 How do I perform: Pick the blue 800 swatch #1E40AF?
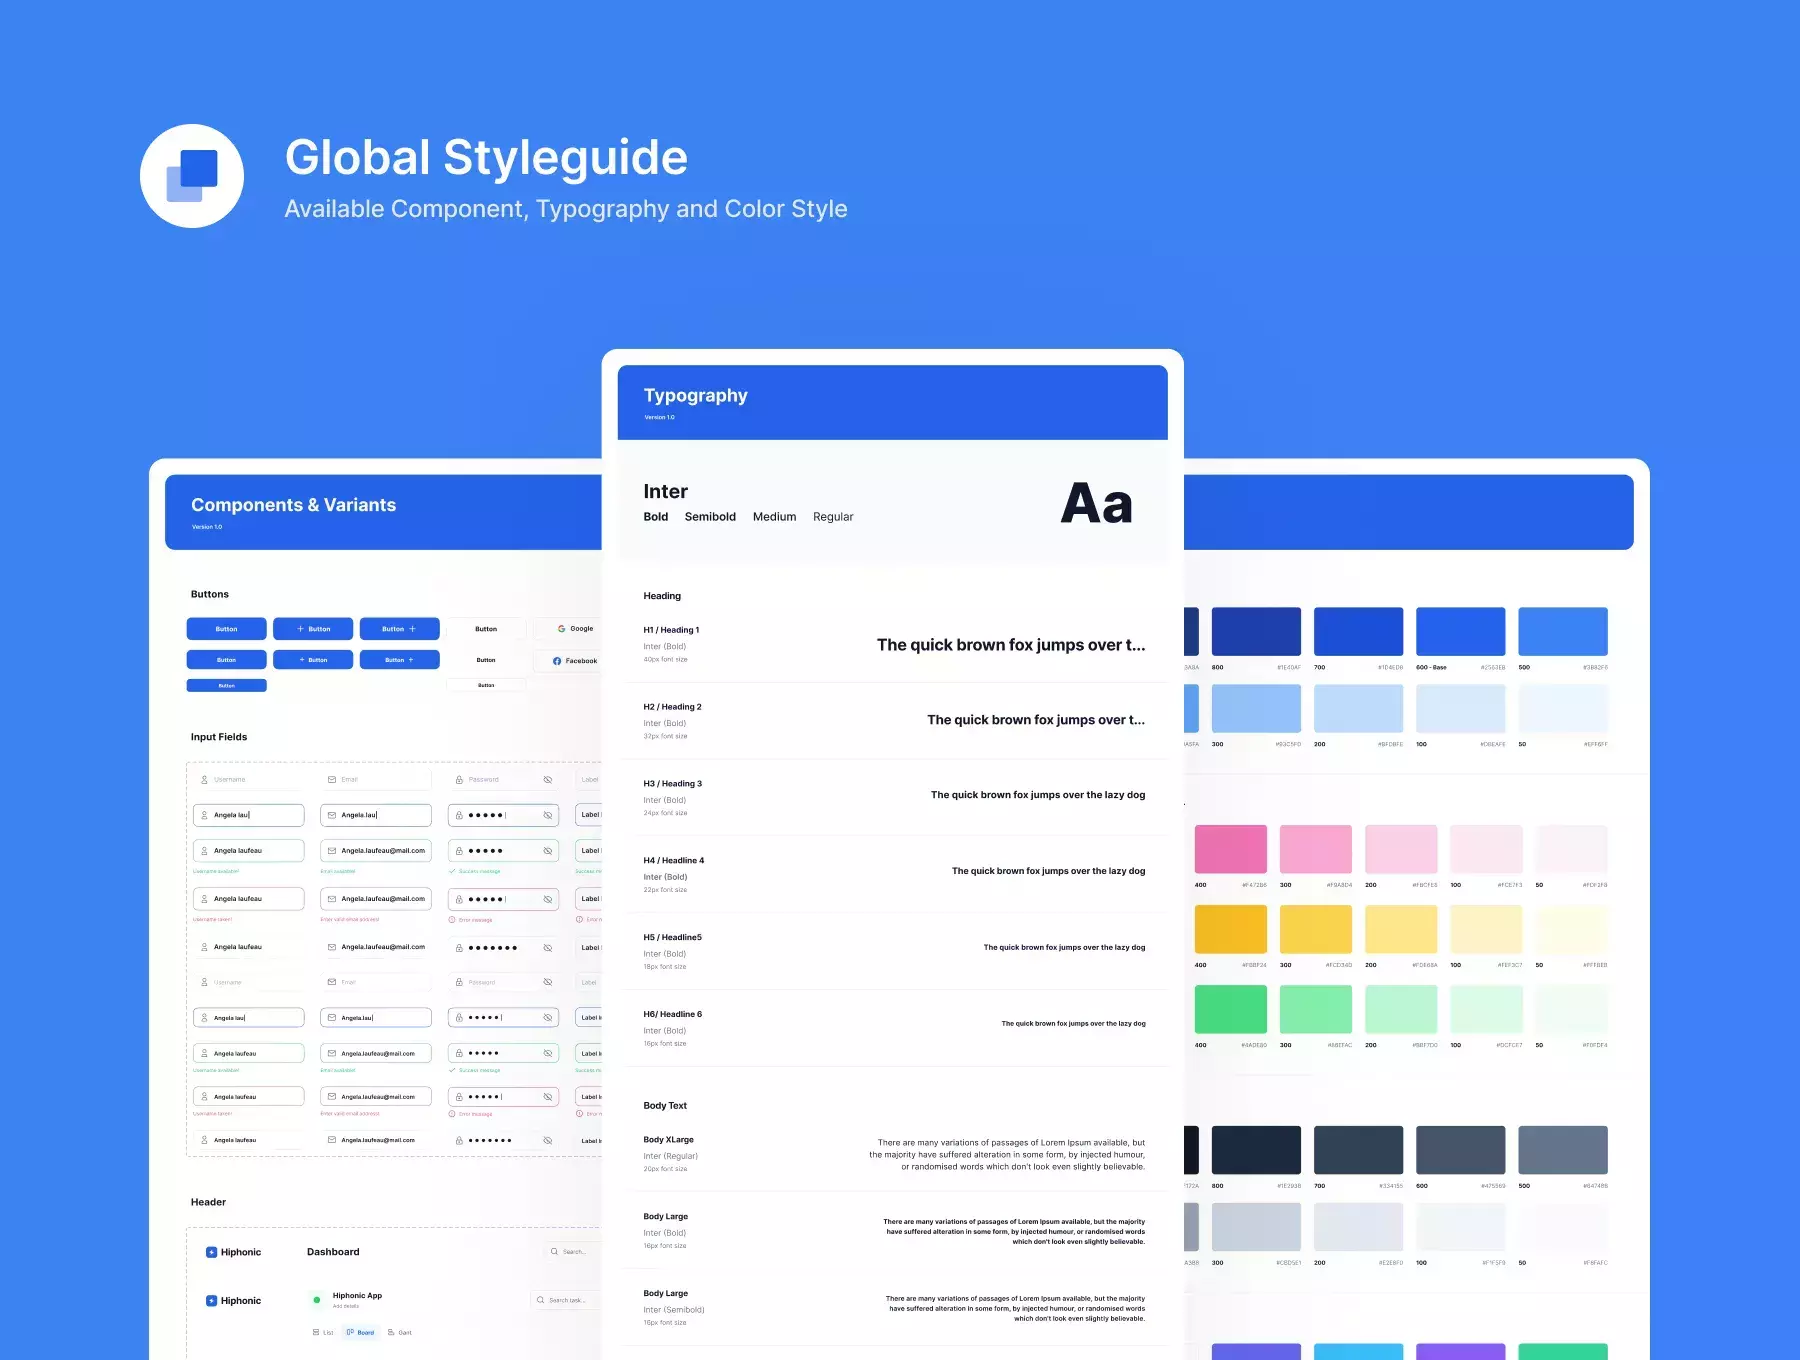tap(1256, 632)
